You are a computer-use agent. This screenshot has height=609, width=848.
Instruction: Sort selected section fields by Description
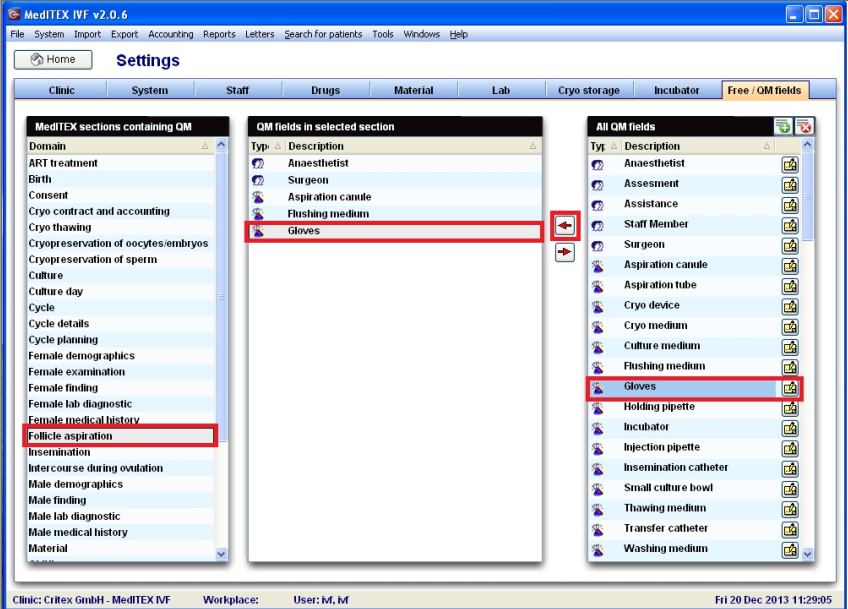[x=413, y=146]
